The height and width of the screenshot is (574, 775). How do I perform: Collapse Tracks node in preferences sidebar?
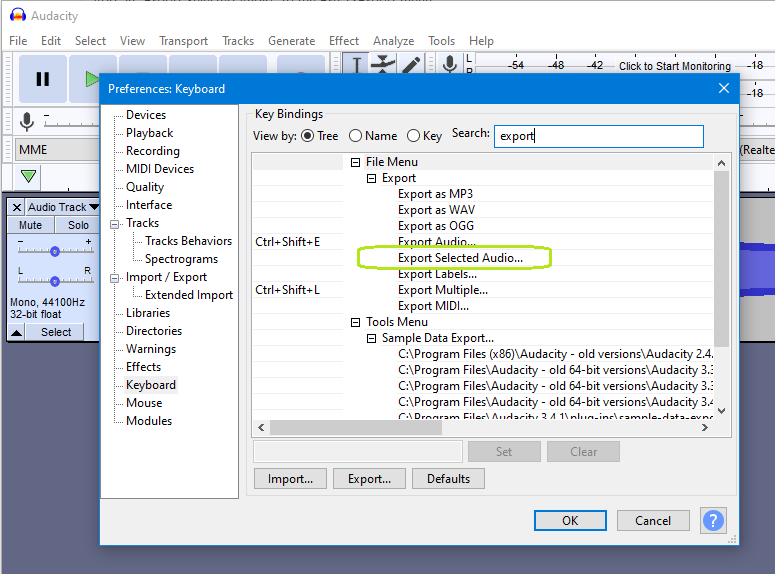point(115,224)
